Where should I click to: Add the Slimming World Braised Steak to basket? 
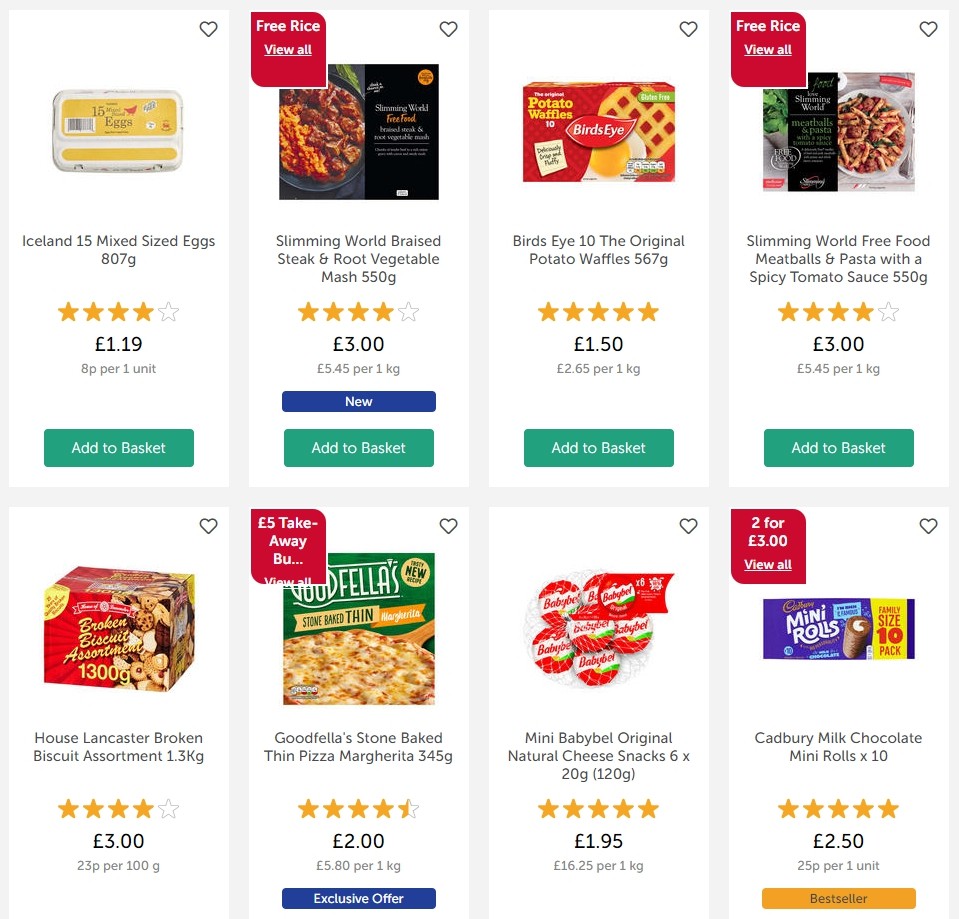tap(358, 448)
